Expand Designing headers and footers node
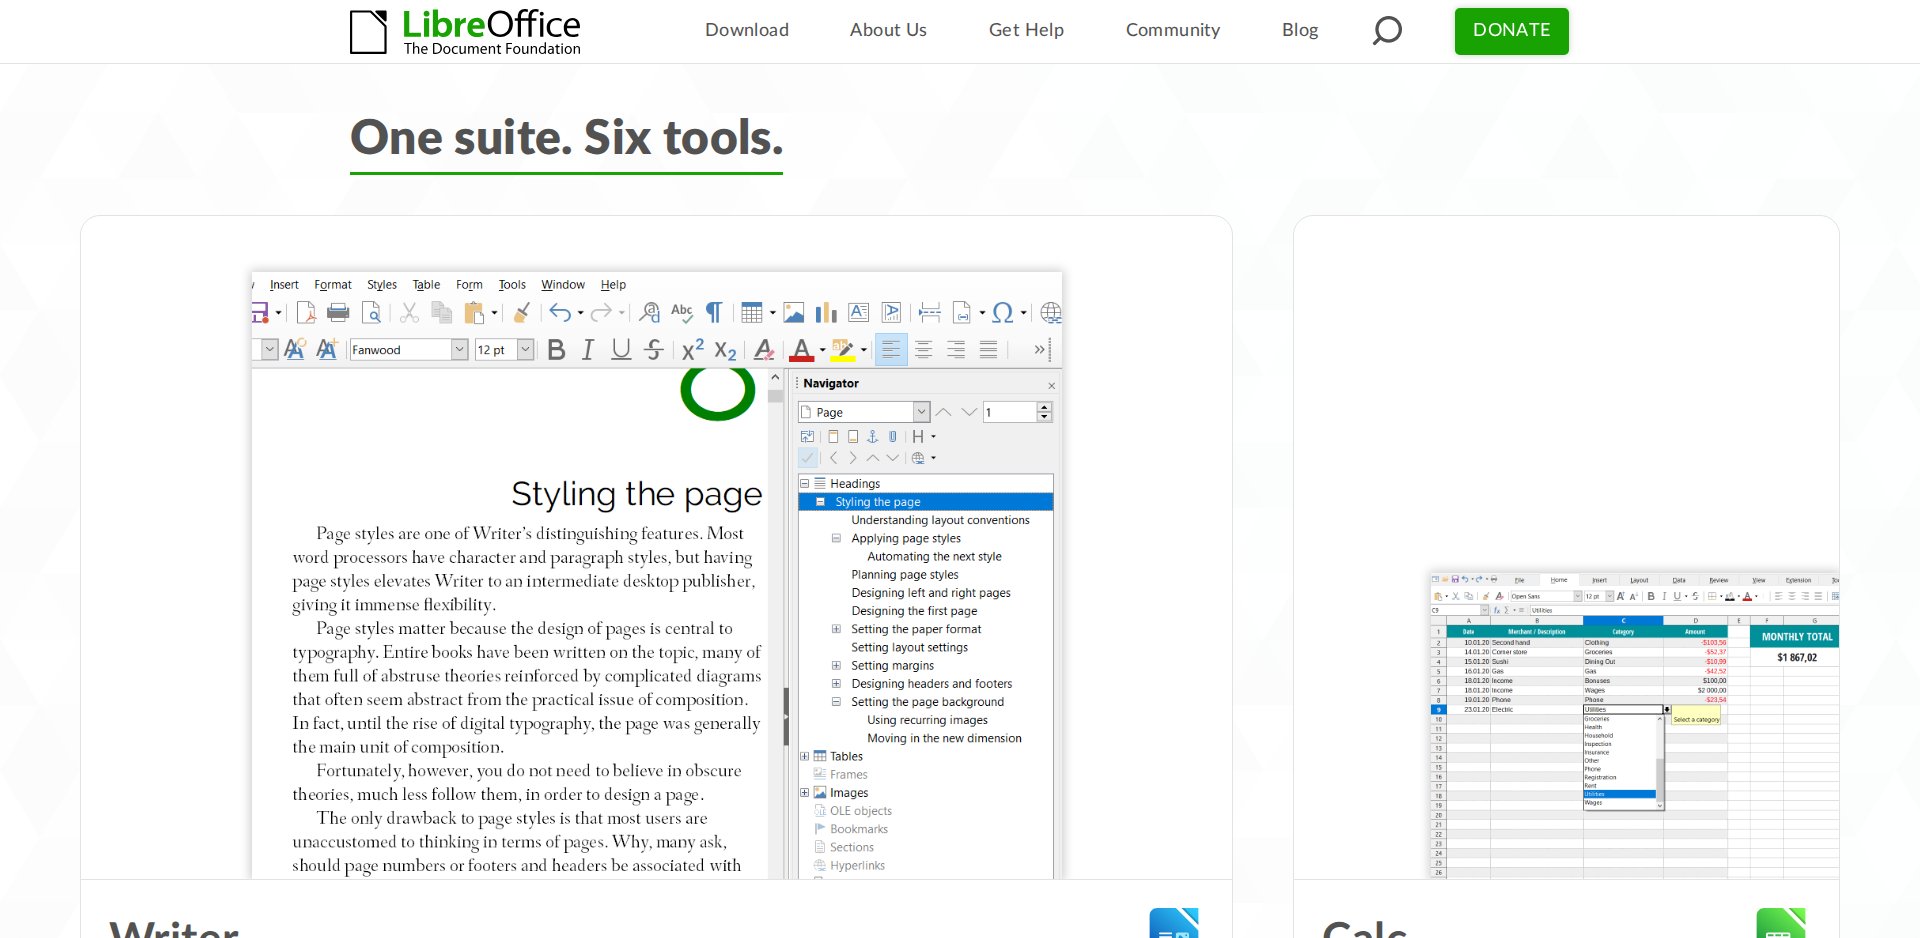Viewport: 1920px width, 938px height. coord(836,683)
